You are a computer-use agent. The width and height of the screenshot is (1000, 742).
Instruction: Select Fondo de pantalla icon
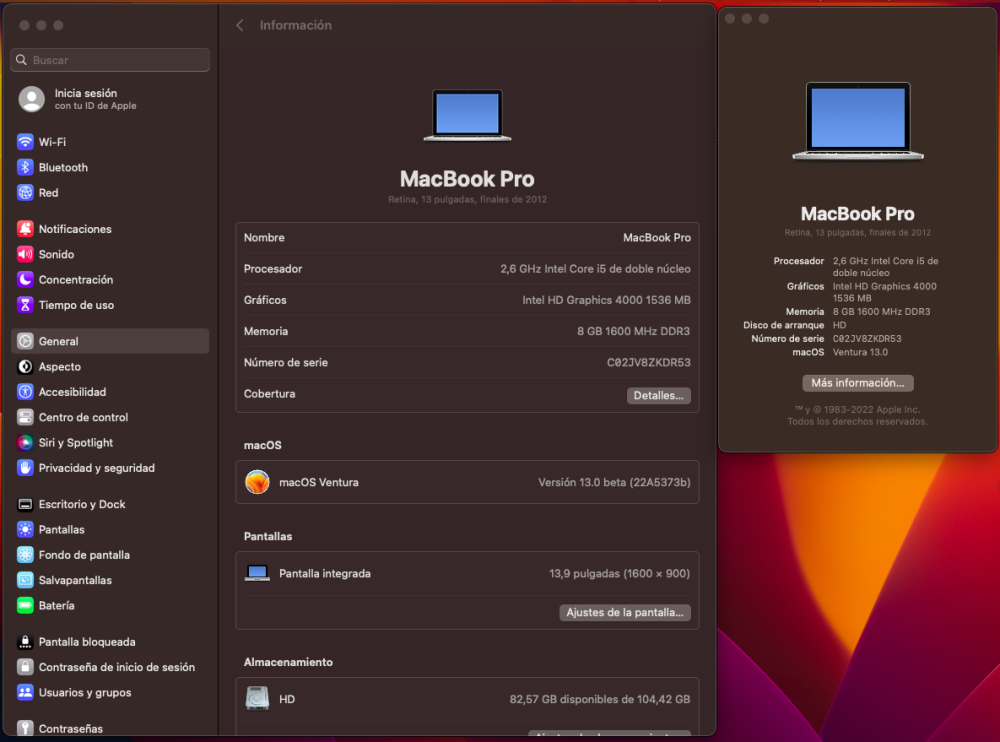[x=25, y=555]
